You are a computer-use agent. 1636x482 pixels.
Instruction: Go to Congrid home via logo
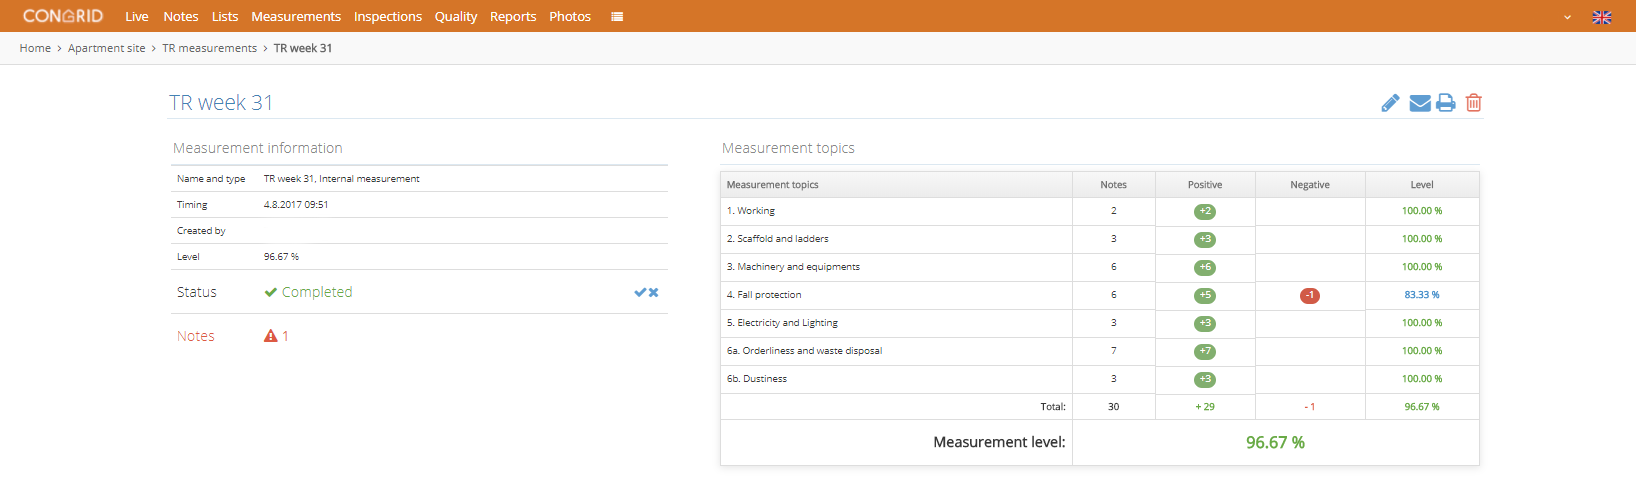point(63,16)
